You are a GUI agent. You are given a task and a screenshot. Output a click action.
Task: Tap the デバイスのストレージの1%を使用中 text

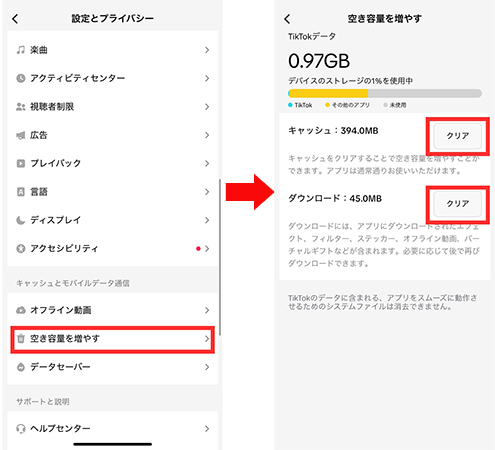point(350,81)
